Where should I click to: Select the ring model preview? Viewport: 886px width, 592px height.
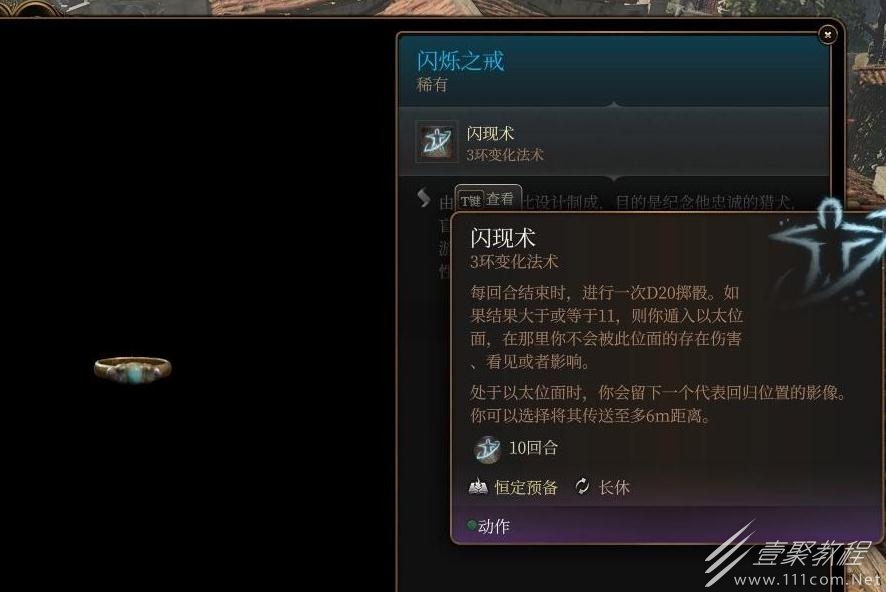(x=132, y=369)
